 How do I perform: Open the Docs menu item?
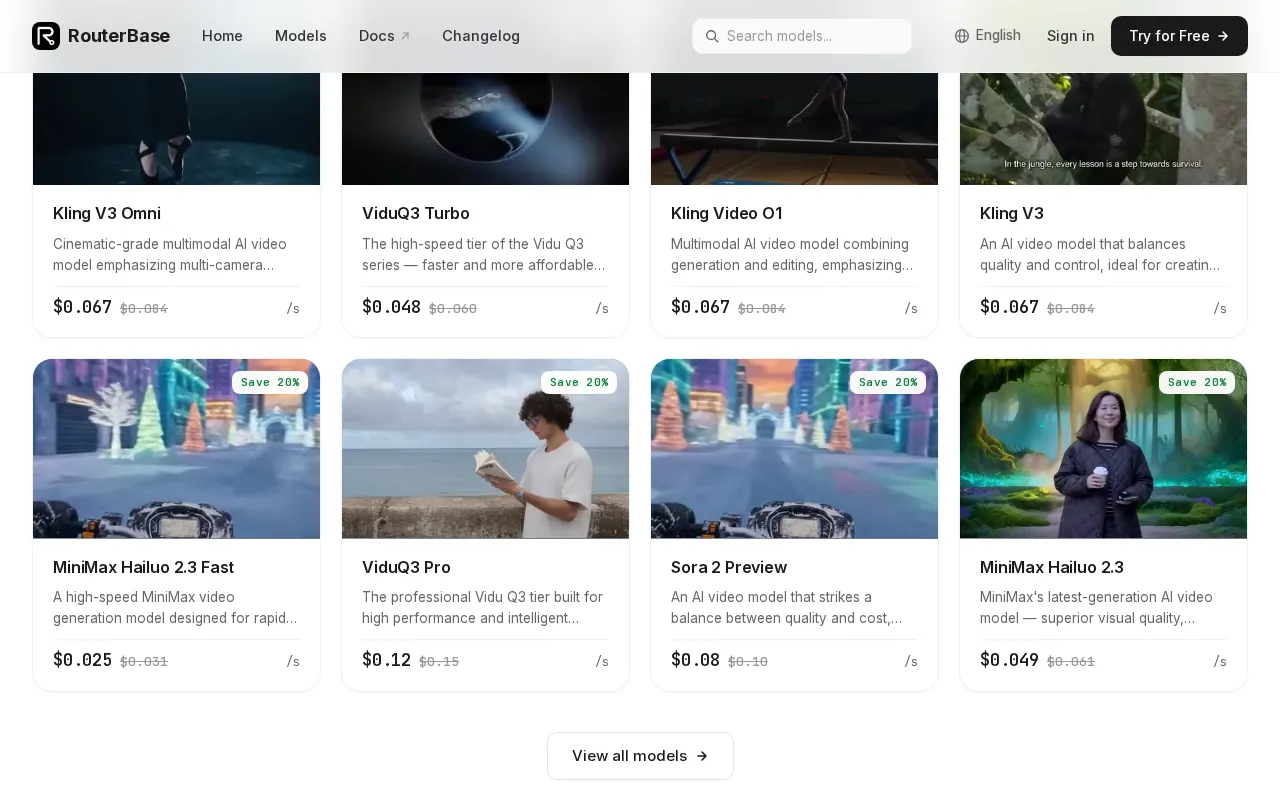(385, 36)
